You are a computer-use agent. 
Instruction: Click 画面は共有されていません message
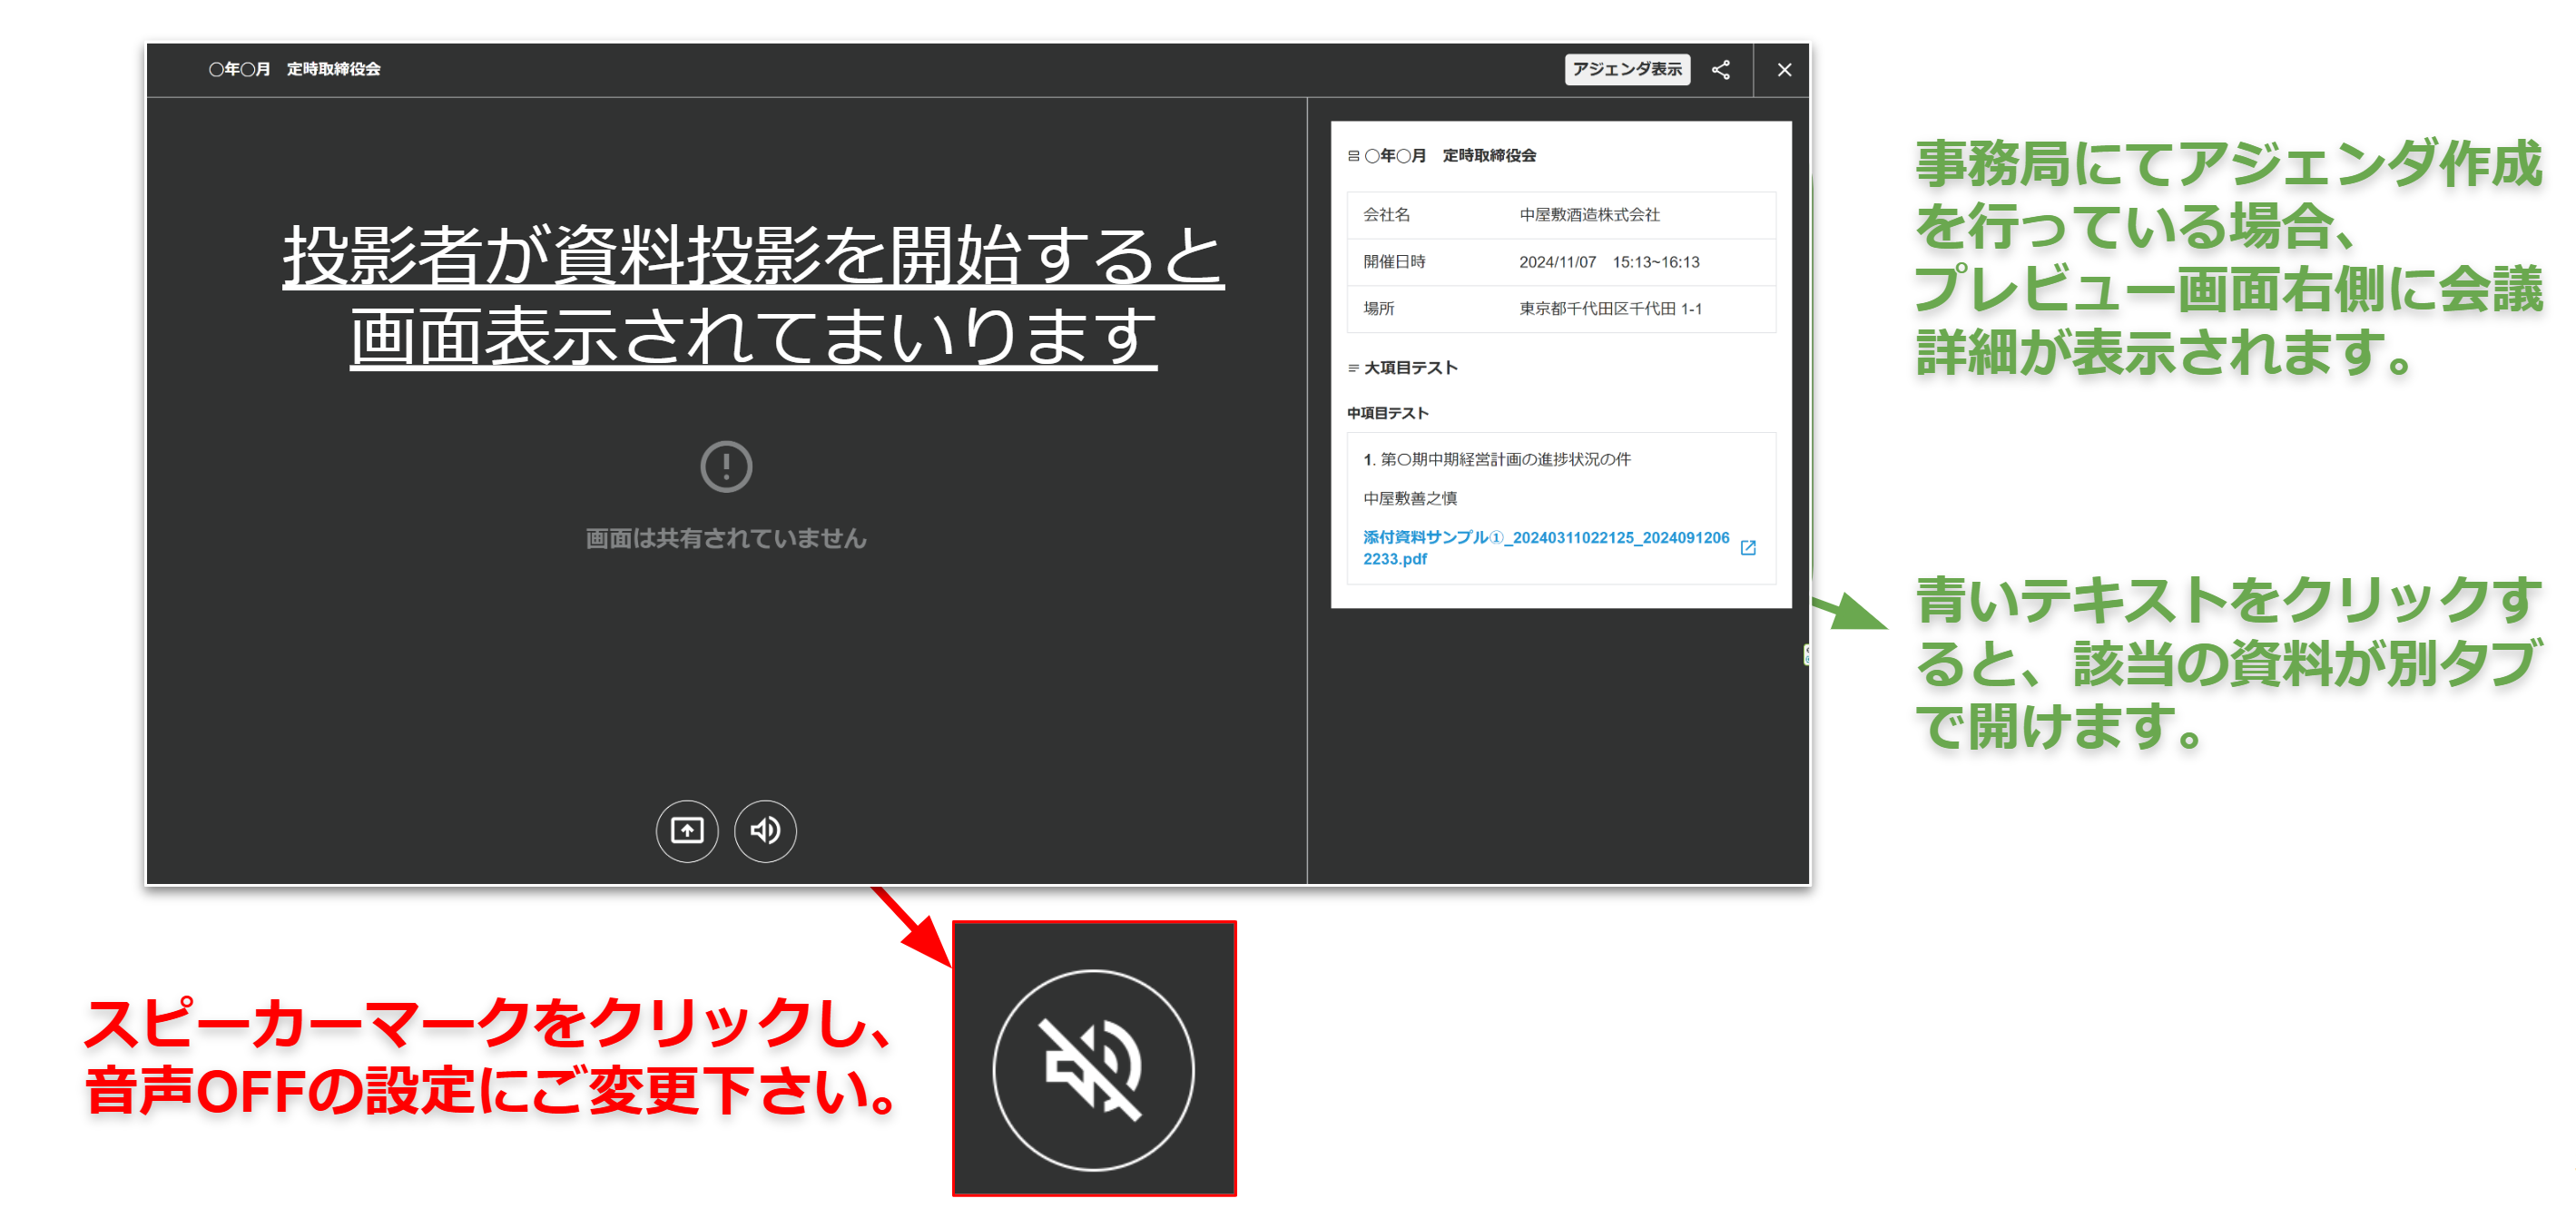coord(725,538)
